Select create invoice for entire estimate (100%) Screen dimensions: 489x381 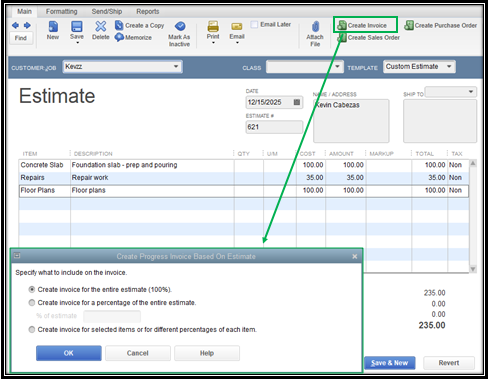(32, 289)
